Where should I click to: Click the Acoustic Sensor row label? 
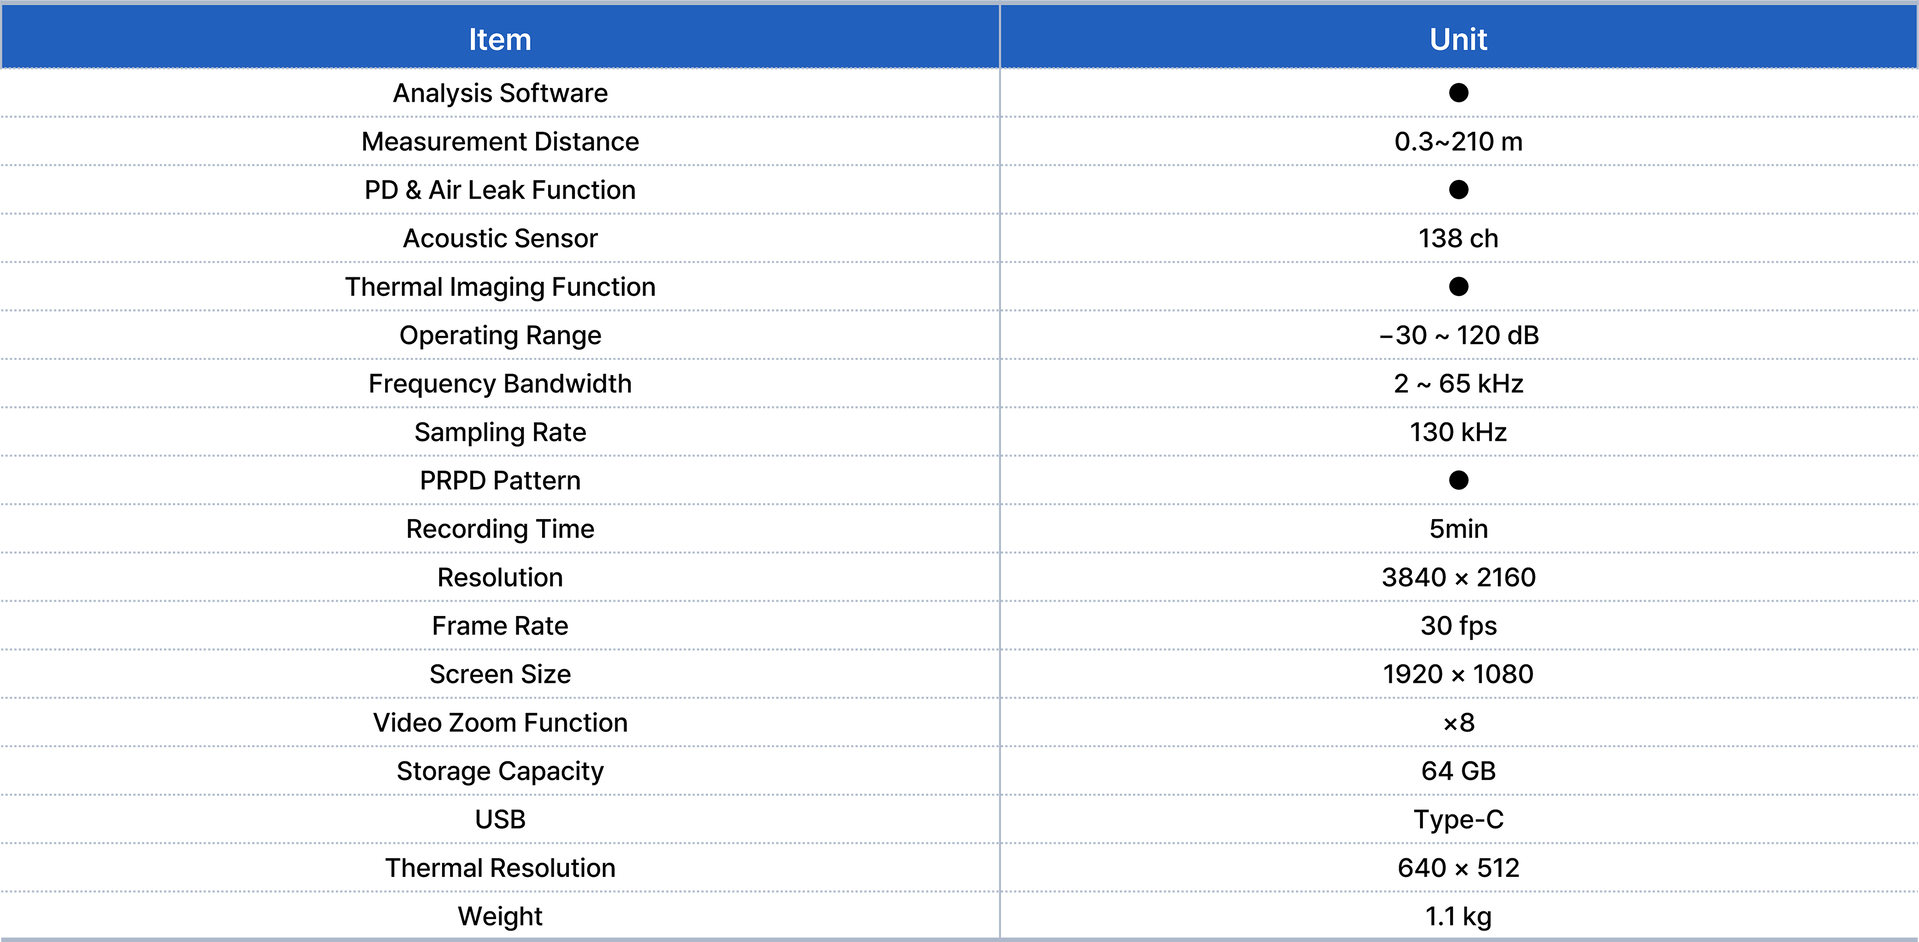click(x=500, y=239)
